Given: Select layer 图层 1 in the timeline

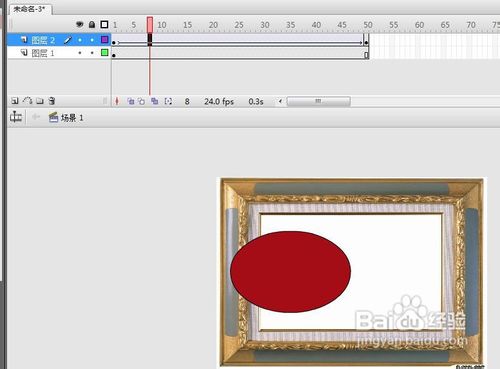Looking at the screenshot, I should point(43,53).
